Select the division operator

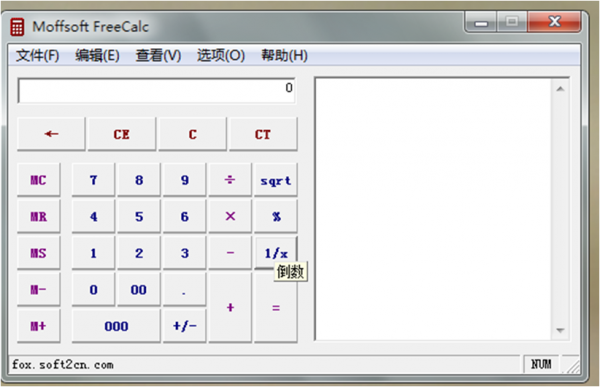click(x=230, y=180)
